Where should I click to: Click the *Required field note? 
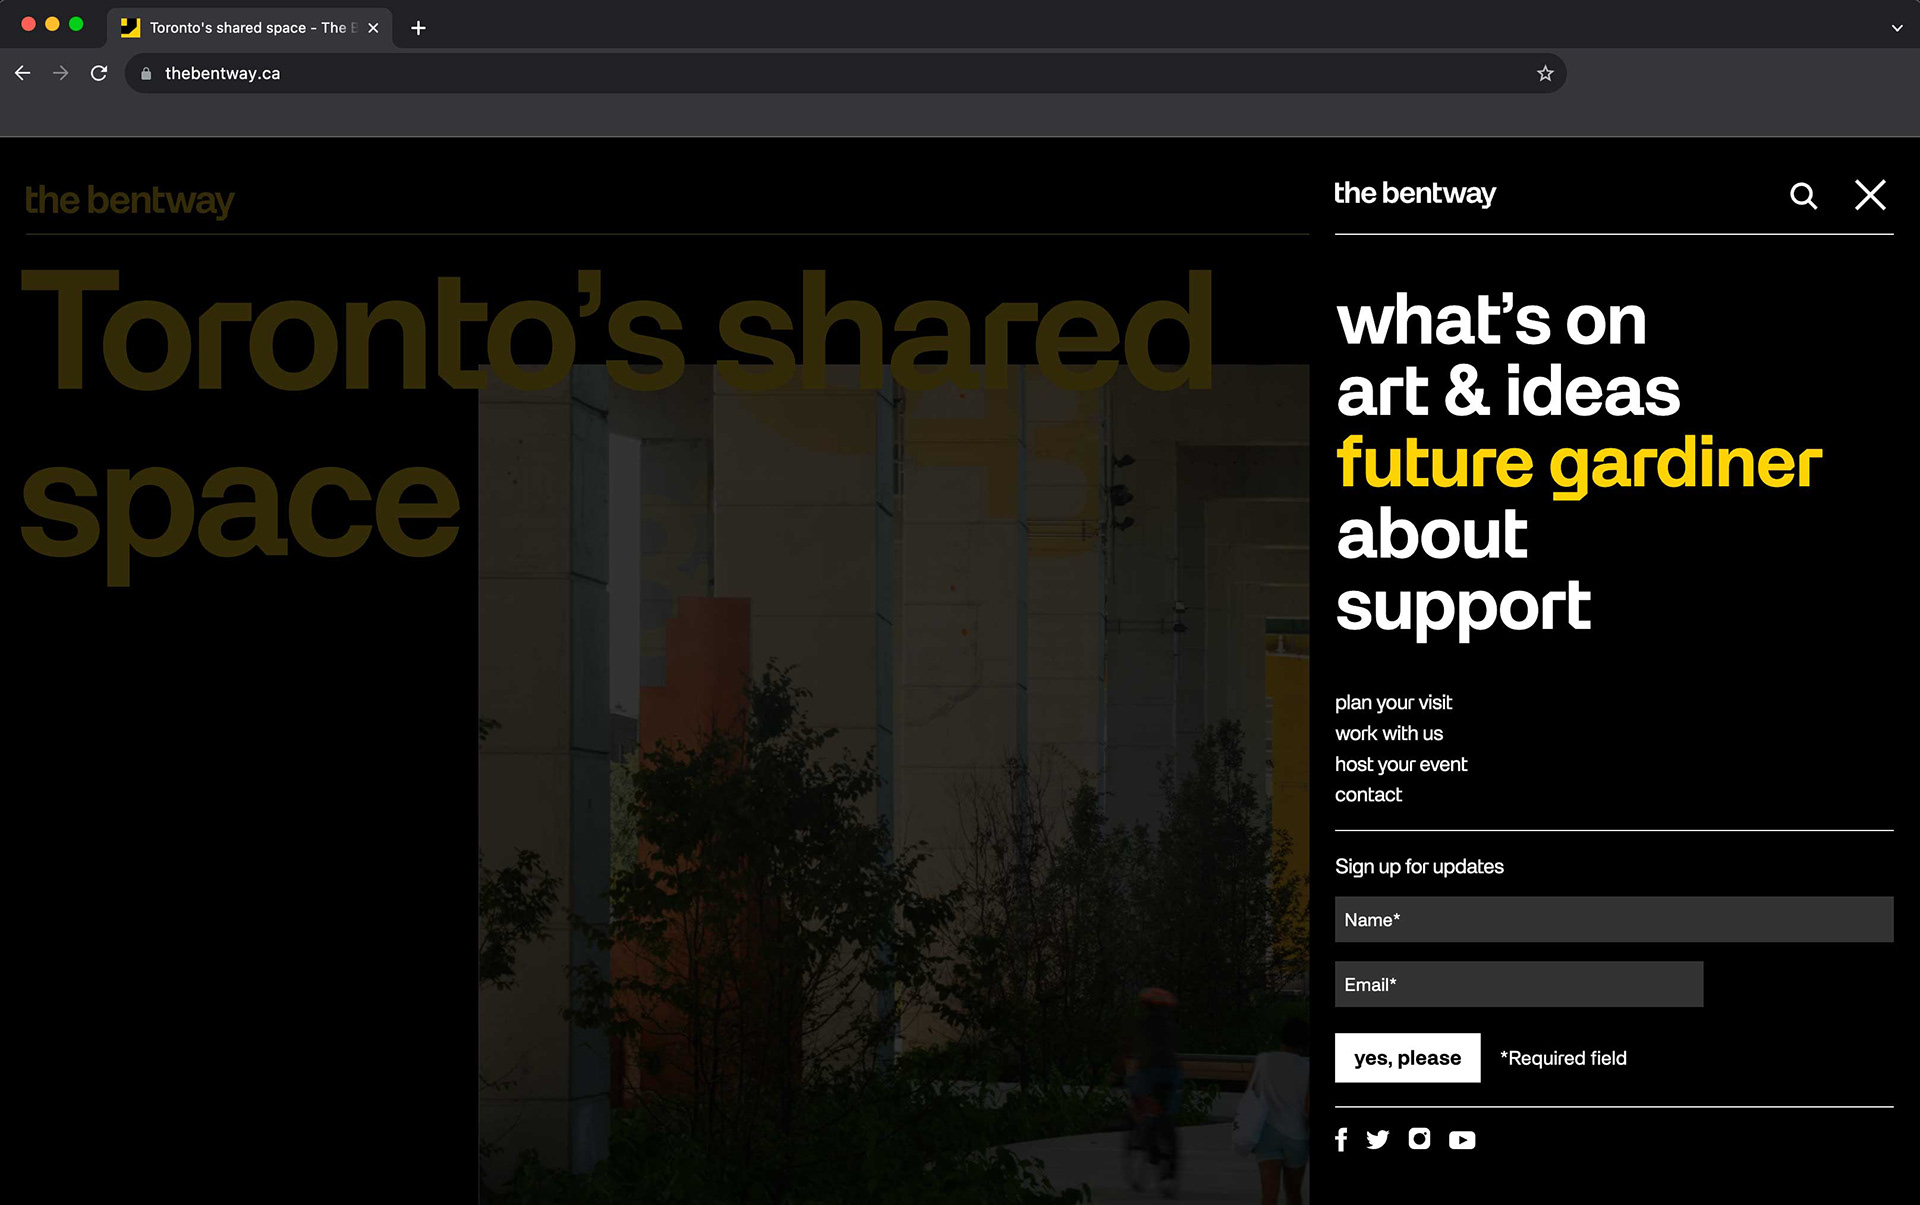click(x=1563, y=1058)
